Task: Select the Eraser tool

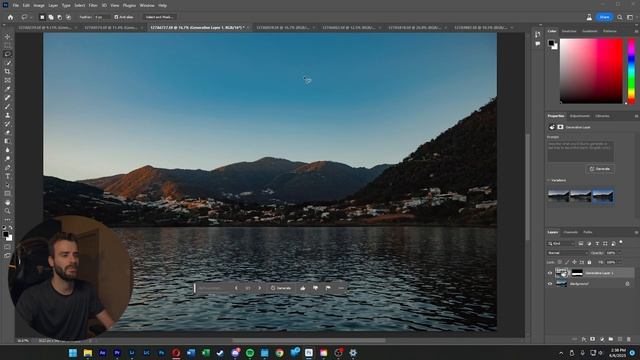Action: coord(7,133)
